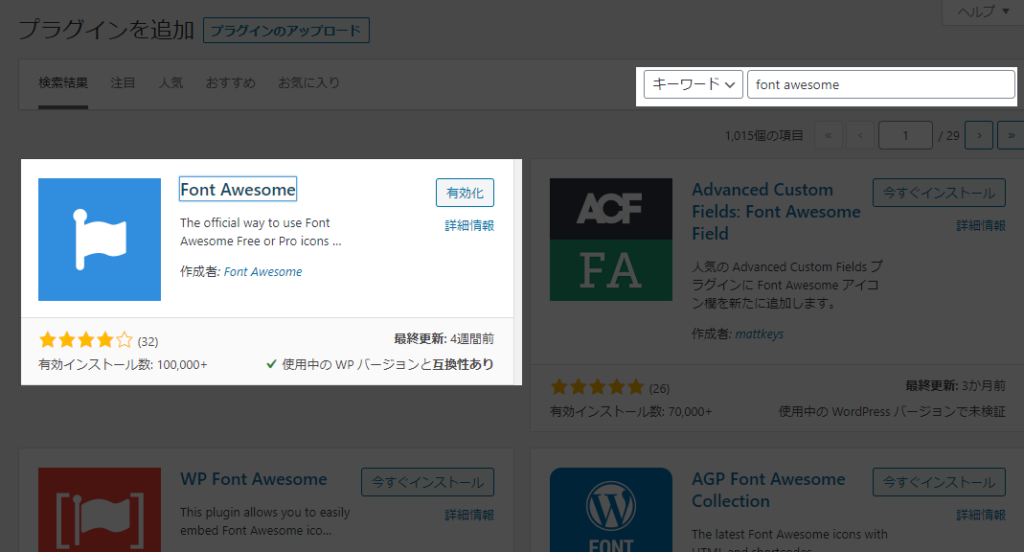Install Advanced Custom Fields: Font Awesome Field
Image resolution: width=1024 pixels, height=552 pixels.
937,193
